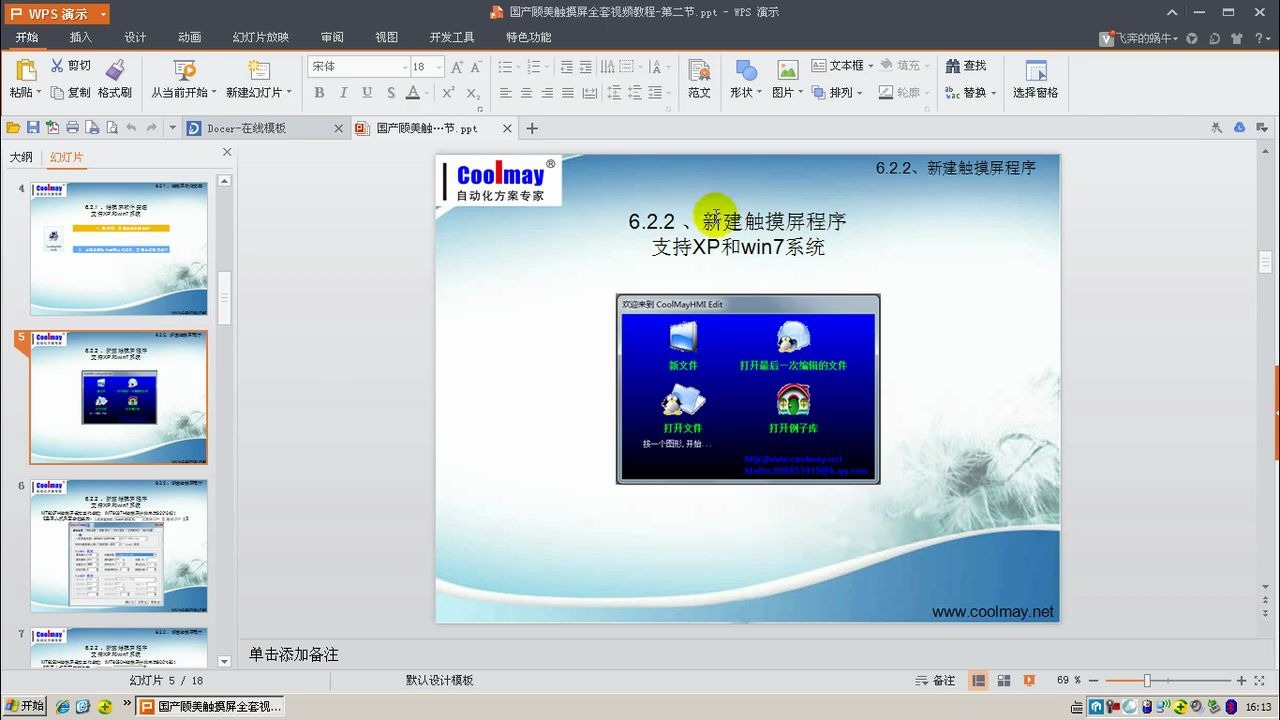Align text to the left

point(505,92)
